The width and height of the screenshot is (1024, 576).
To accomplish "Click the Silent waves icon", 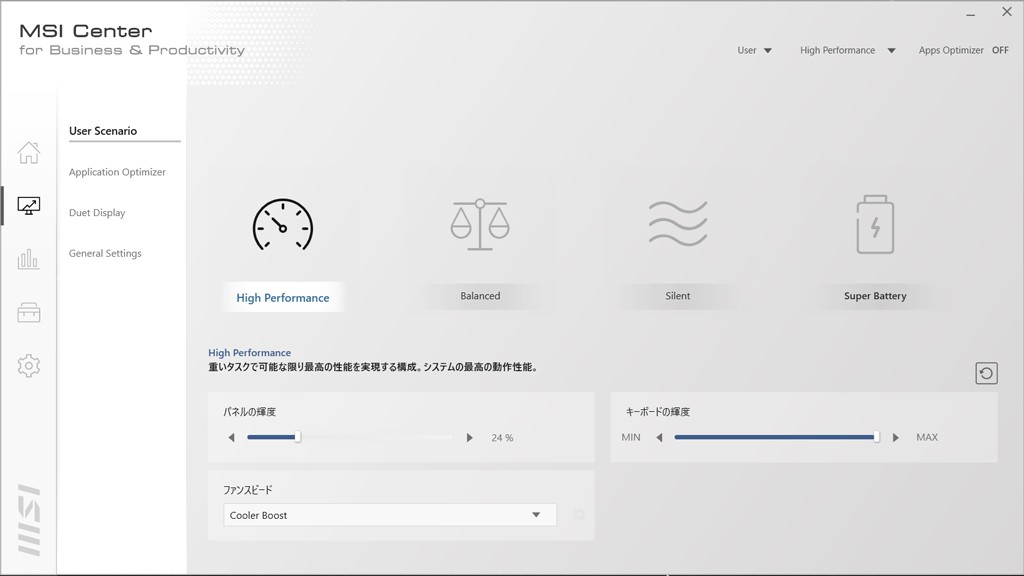I will tap(678, 223).
